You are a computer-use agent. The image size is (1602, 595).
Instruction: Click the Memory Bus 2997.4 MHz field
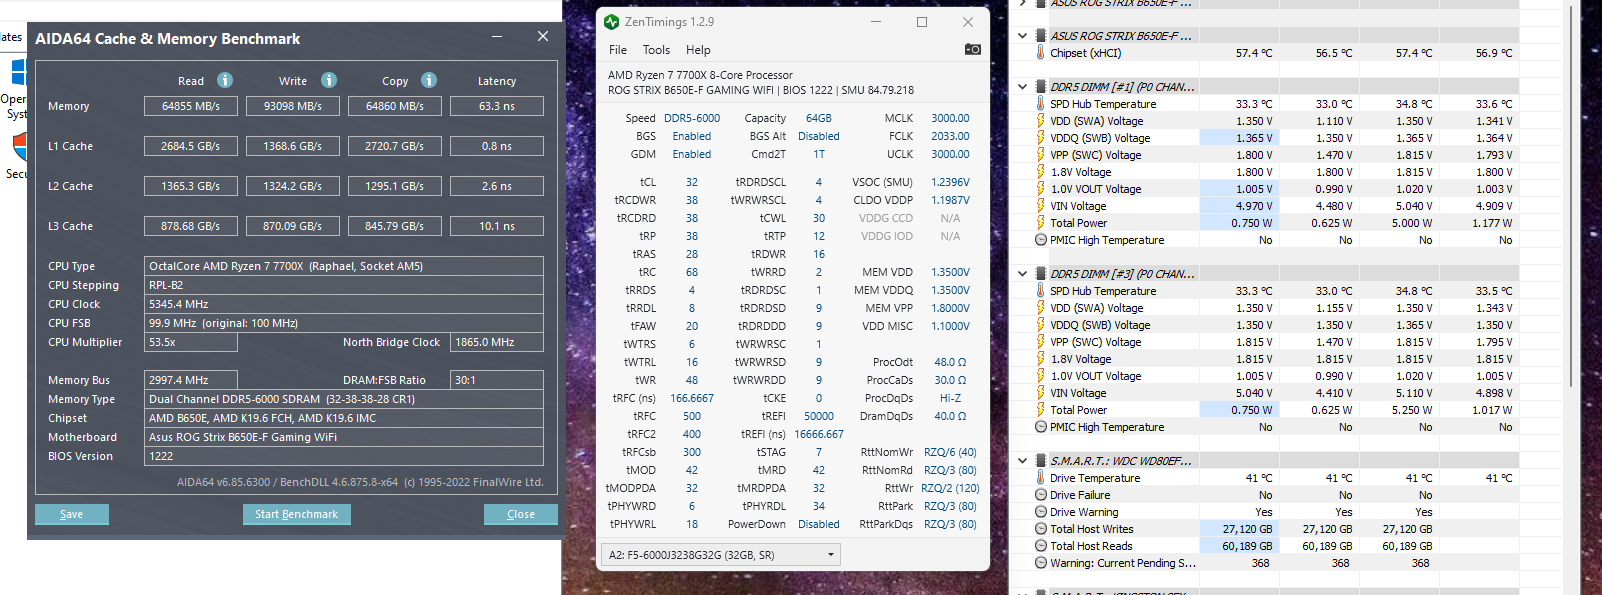pos(191,380)
